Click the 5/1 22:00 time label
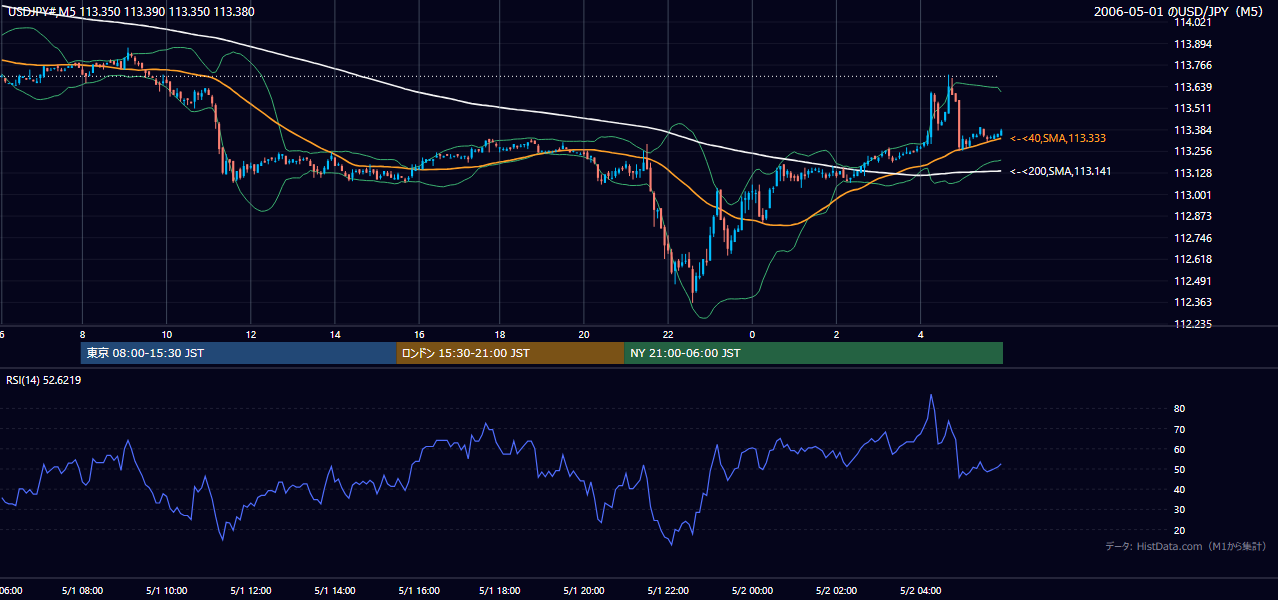The height and width of the screenshot is (600, 1278). coord(669,591)
